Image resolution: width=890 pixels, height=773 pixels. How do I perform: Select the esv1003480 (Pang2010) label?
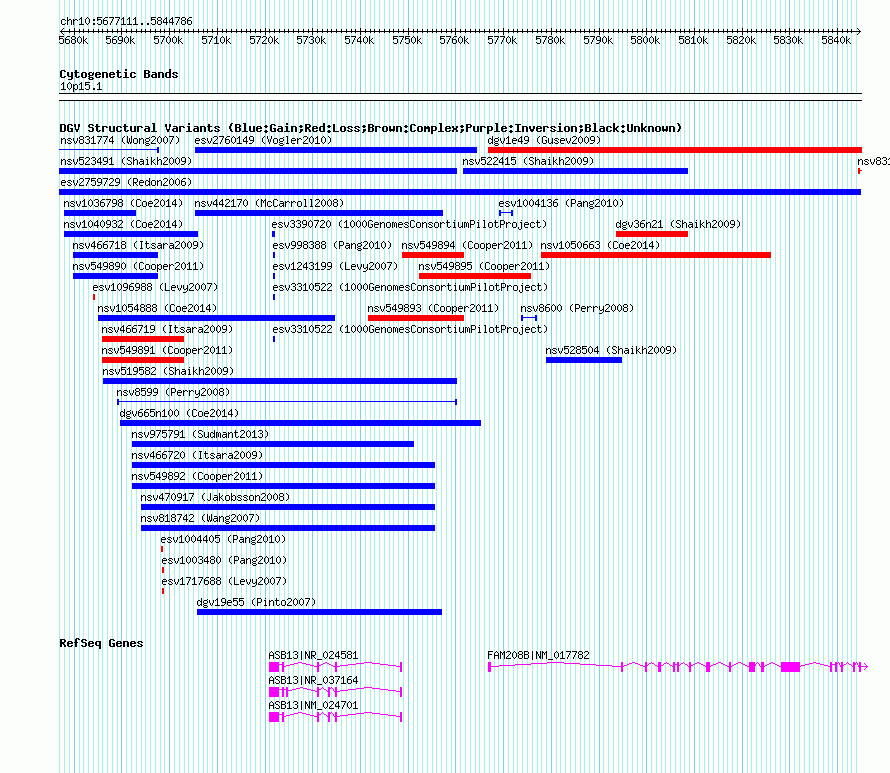[224, 560]
